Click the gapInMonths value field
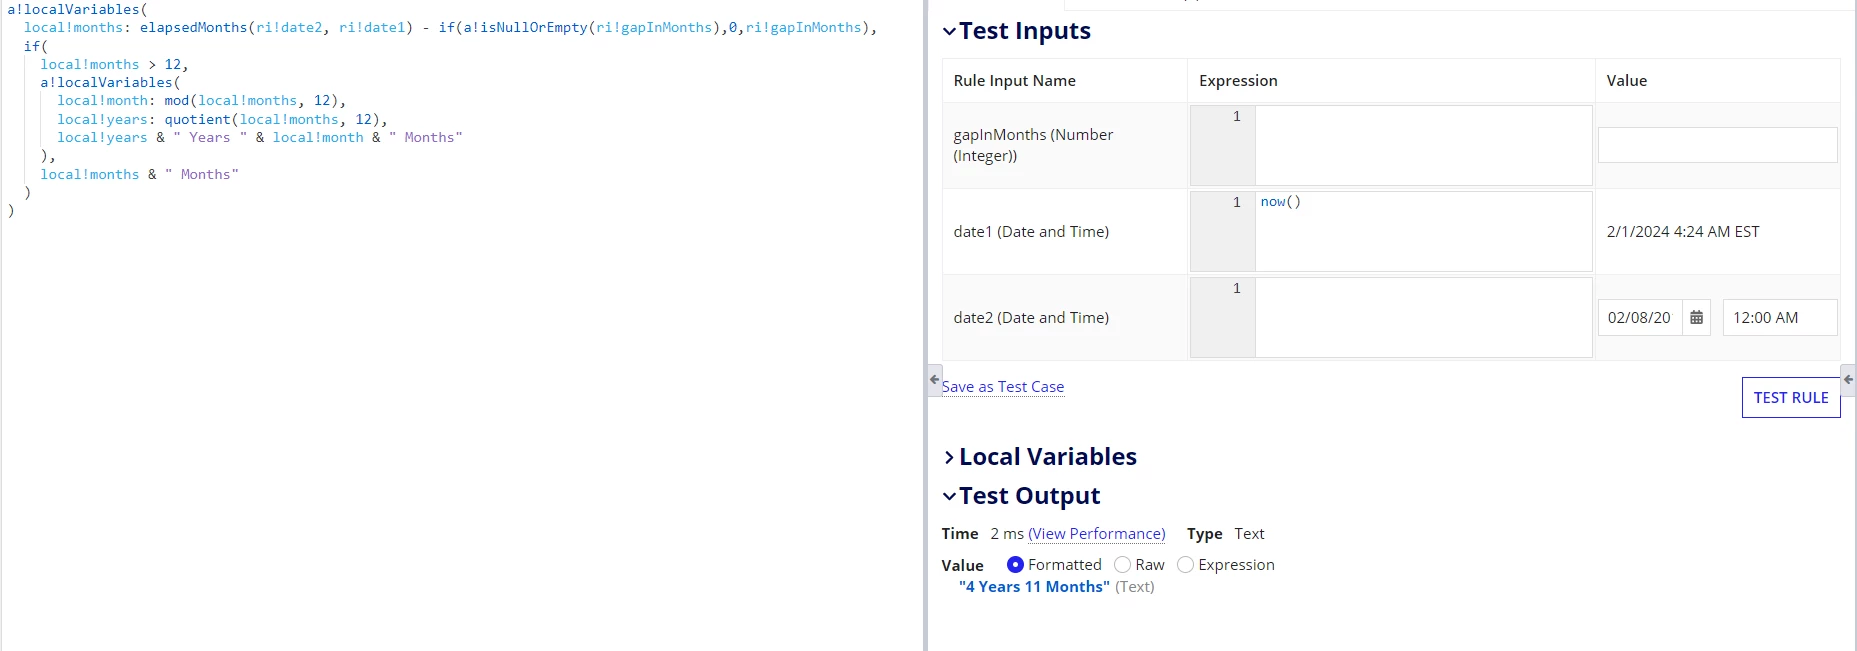Screen dimensions: 1857x651 (x=1717, y=145)
